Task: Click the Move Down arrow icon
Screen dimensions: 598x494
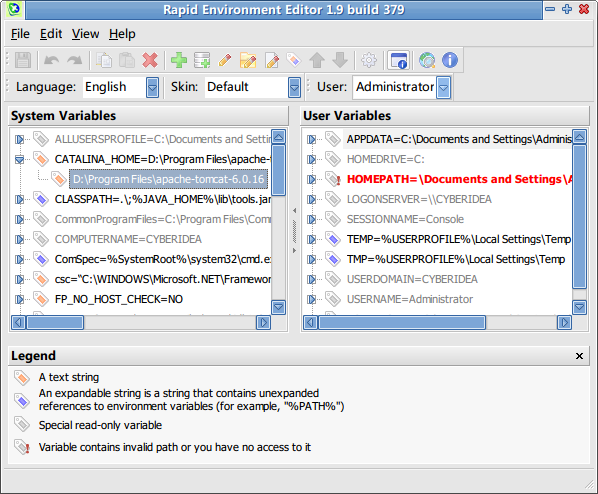Action: (x=340, y=60)
